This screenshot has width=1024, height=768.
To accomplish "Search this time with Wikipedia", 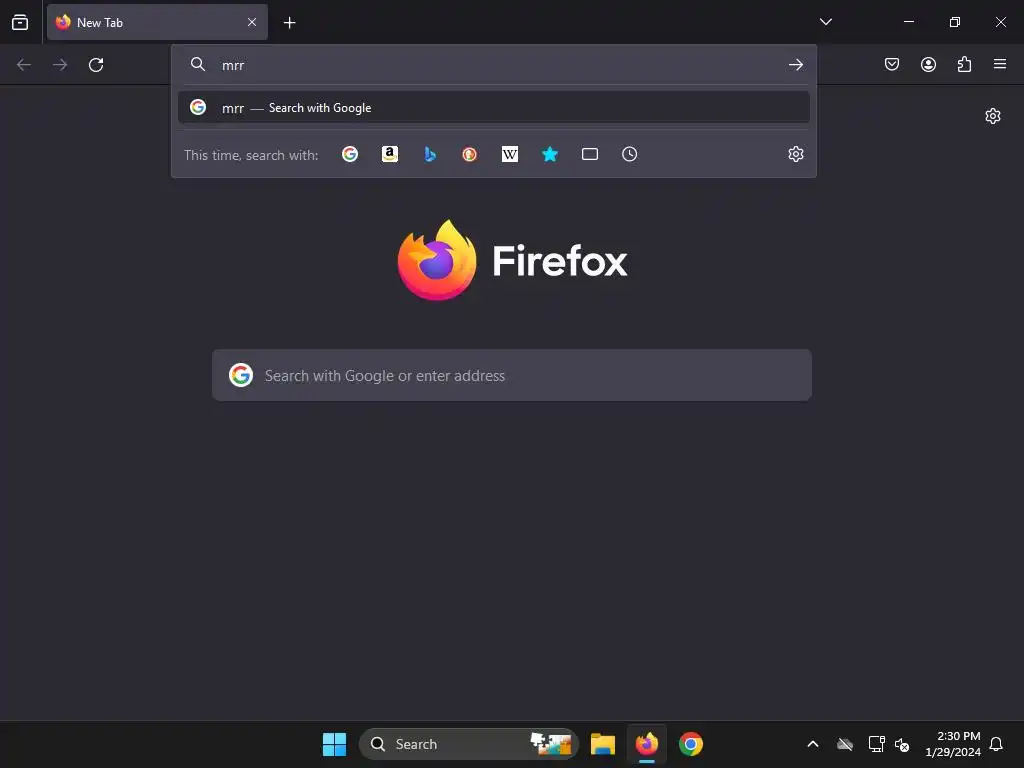I will coord(509,155).
